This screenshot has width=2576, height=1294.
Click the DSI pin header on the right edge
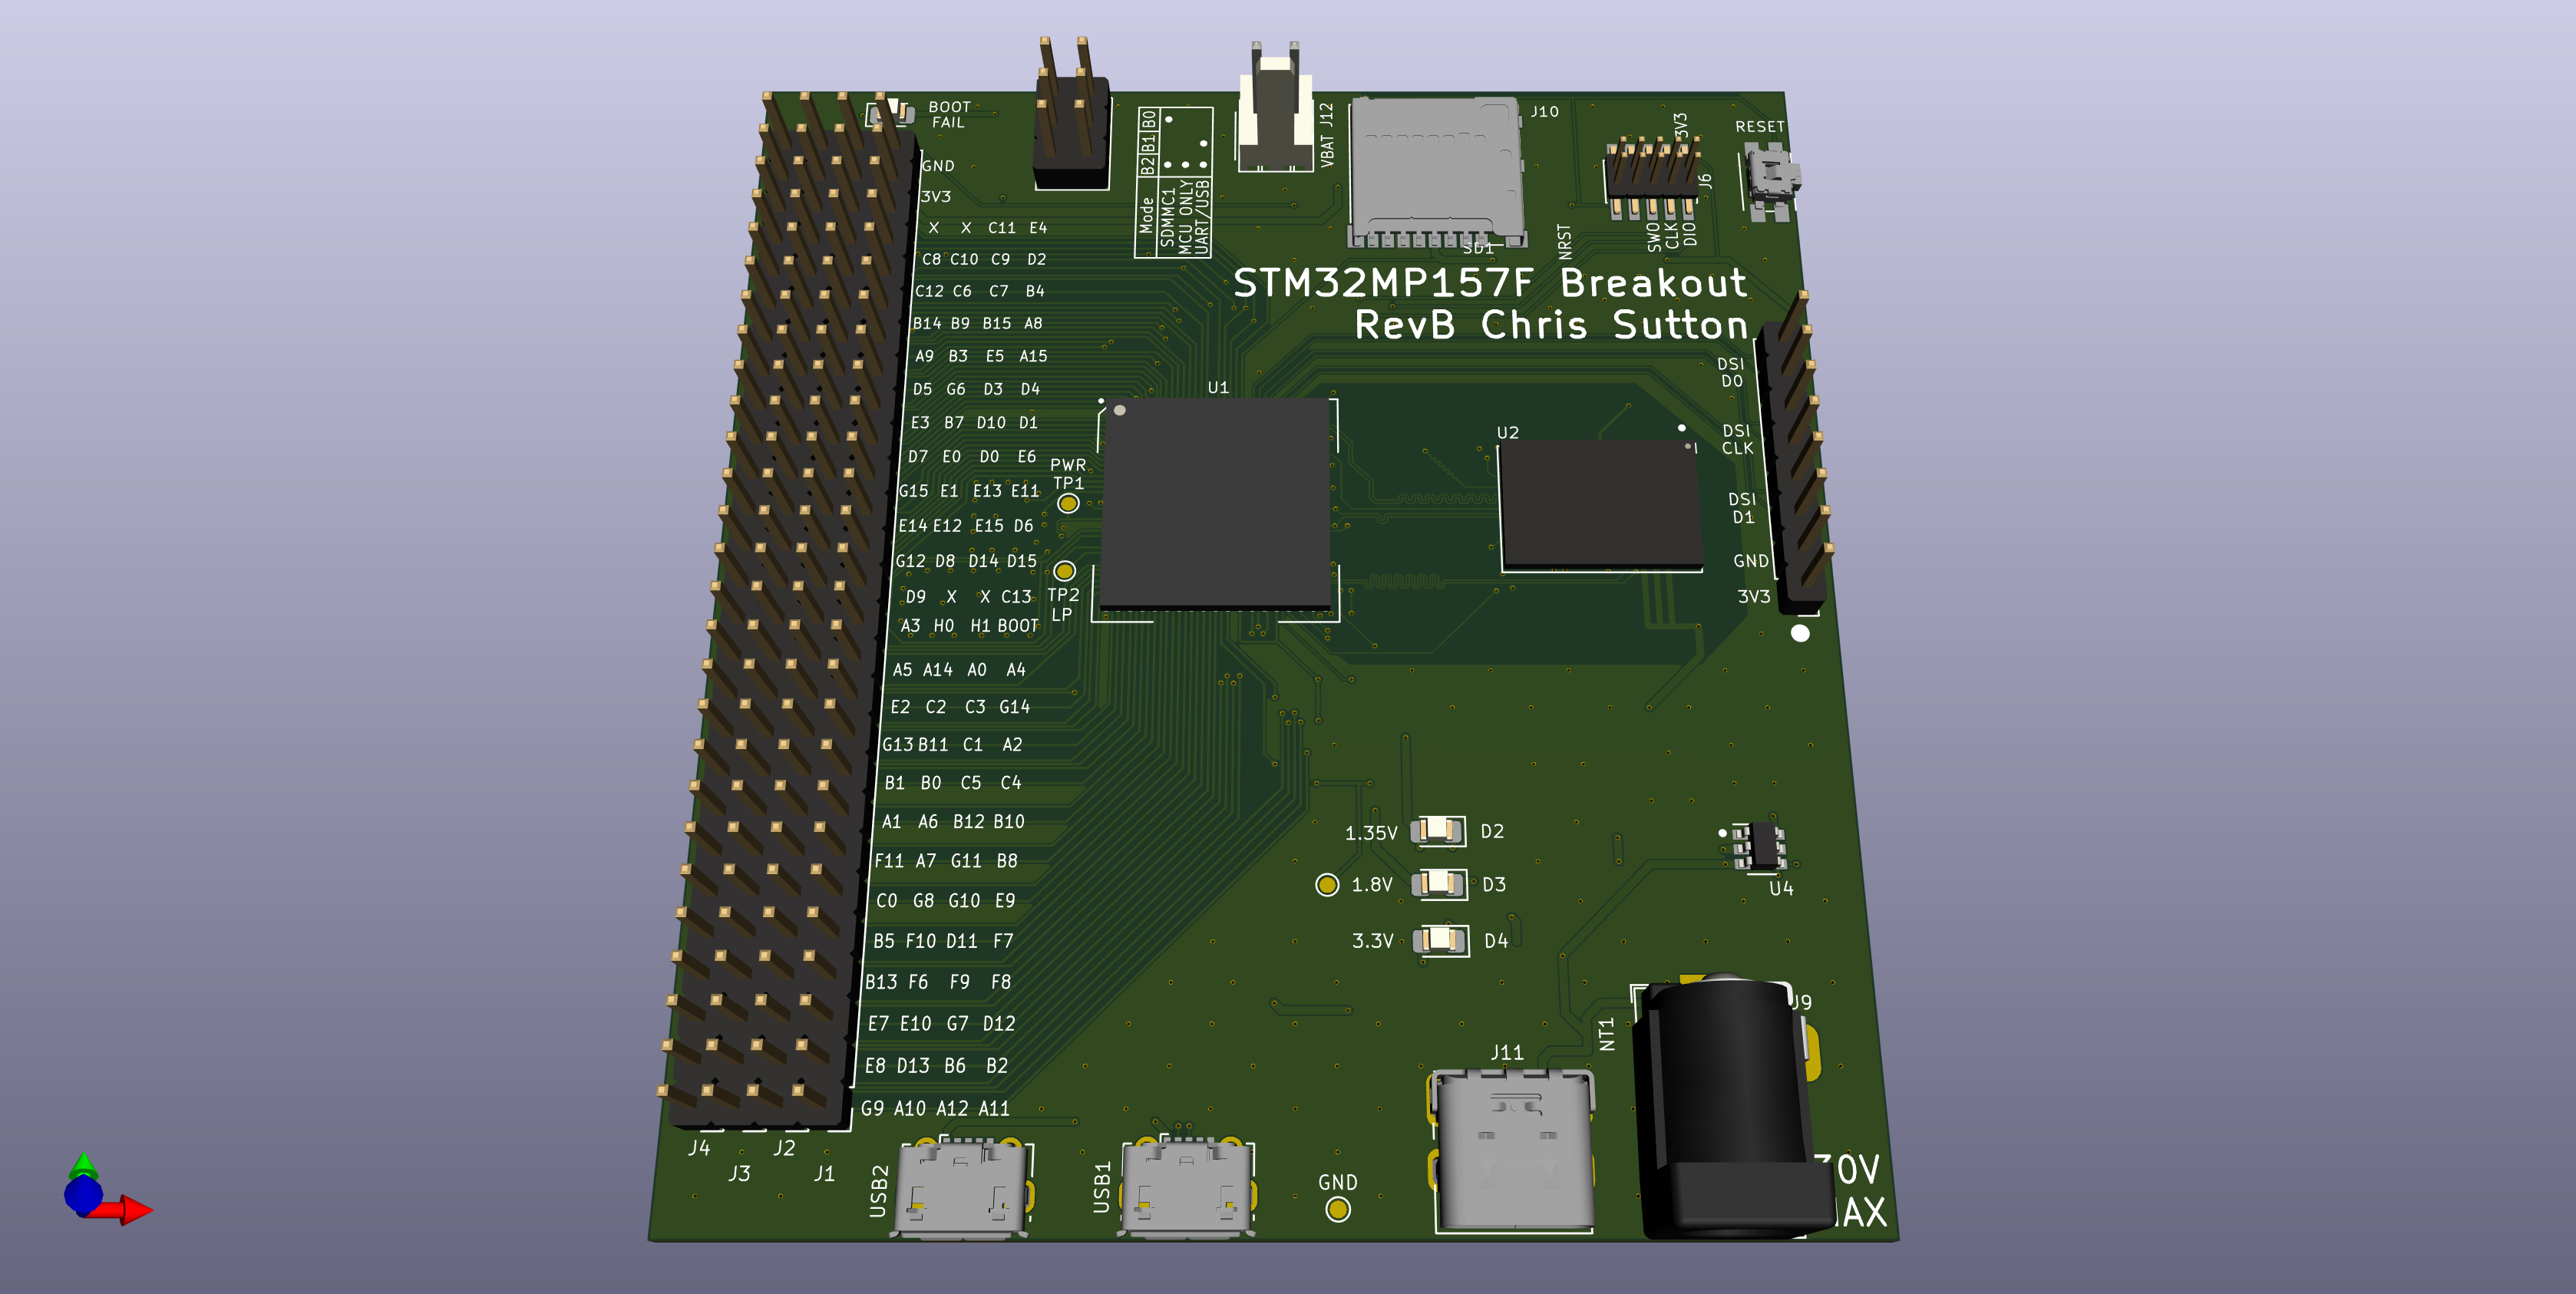(x=1795, y=453)
